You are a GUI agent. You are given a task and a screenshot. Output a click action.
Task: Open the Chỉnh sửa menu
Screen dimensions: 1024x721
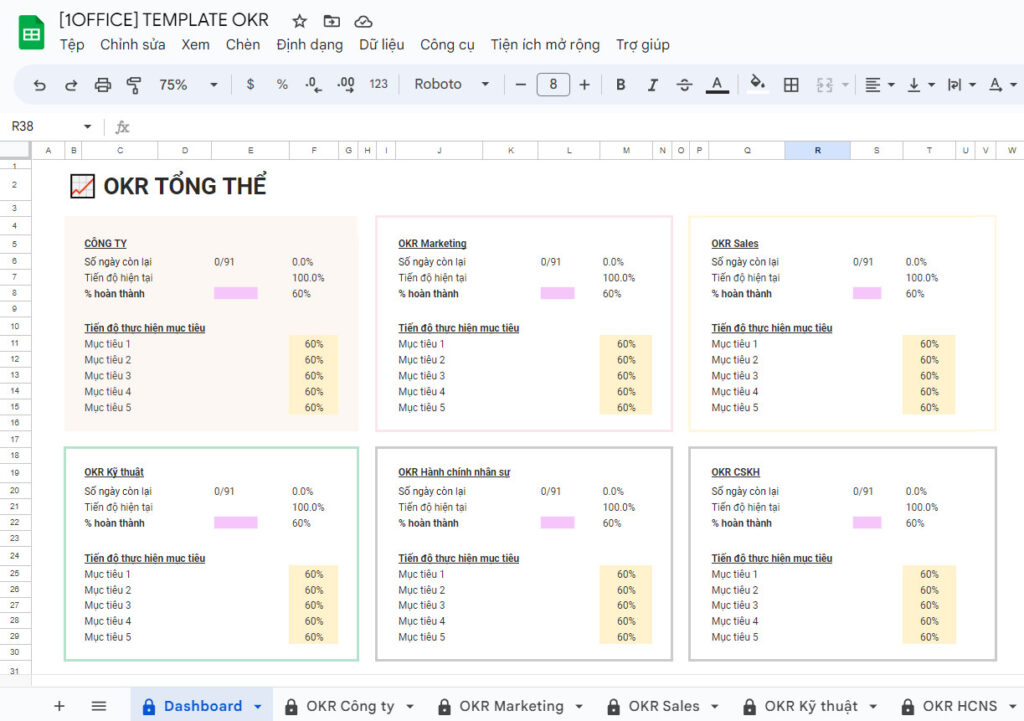coord(133,45)
